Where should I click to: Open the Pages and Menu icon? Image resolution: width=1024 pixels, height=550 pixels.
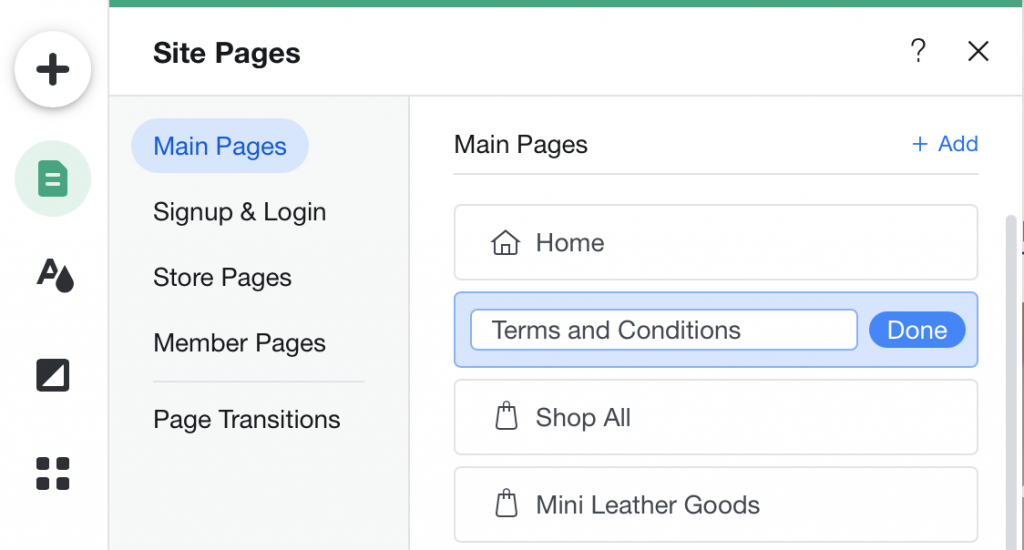pyautogui.click(x=52, y=179)
